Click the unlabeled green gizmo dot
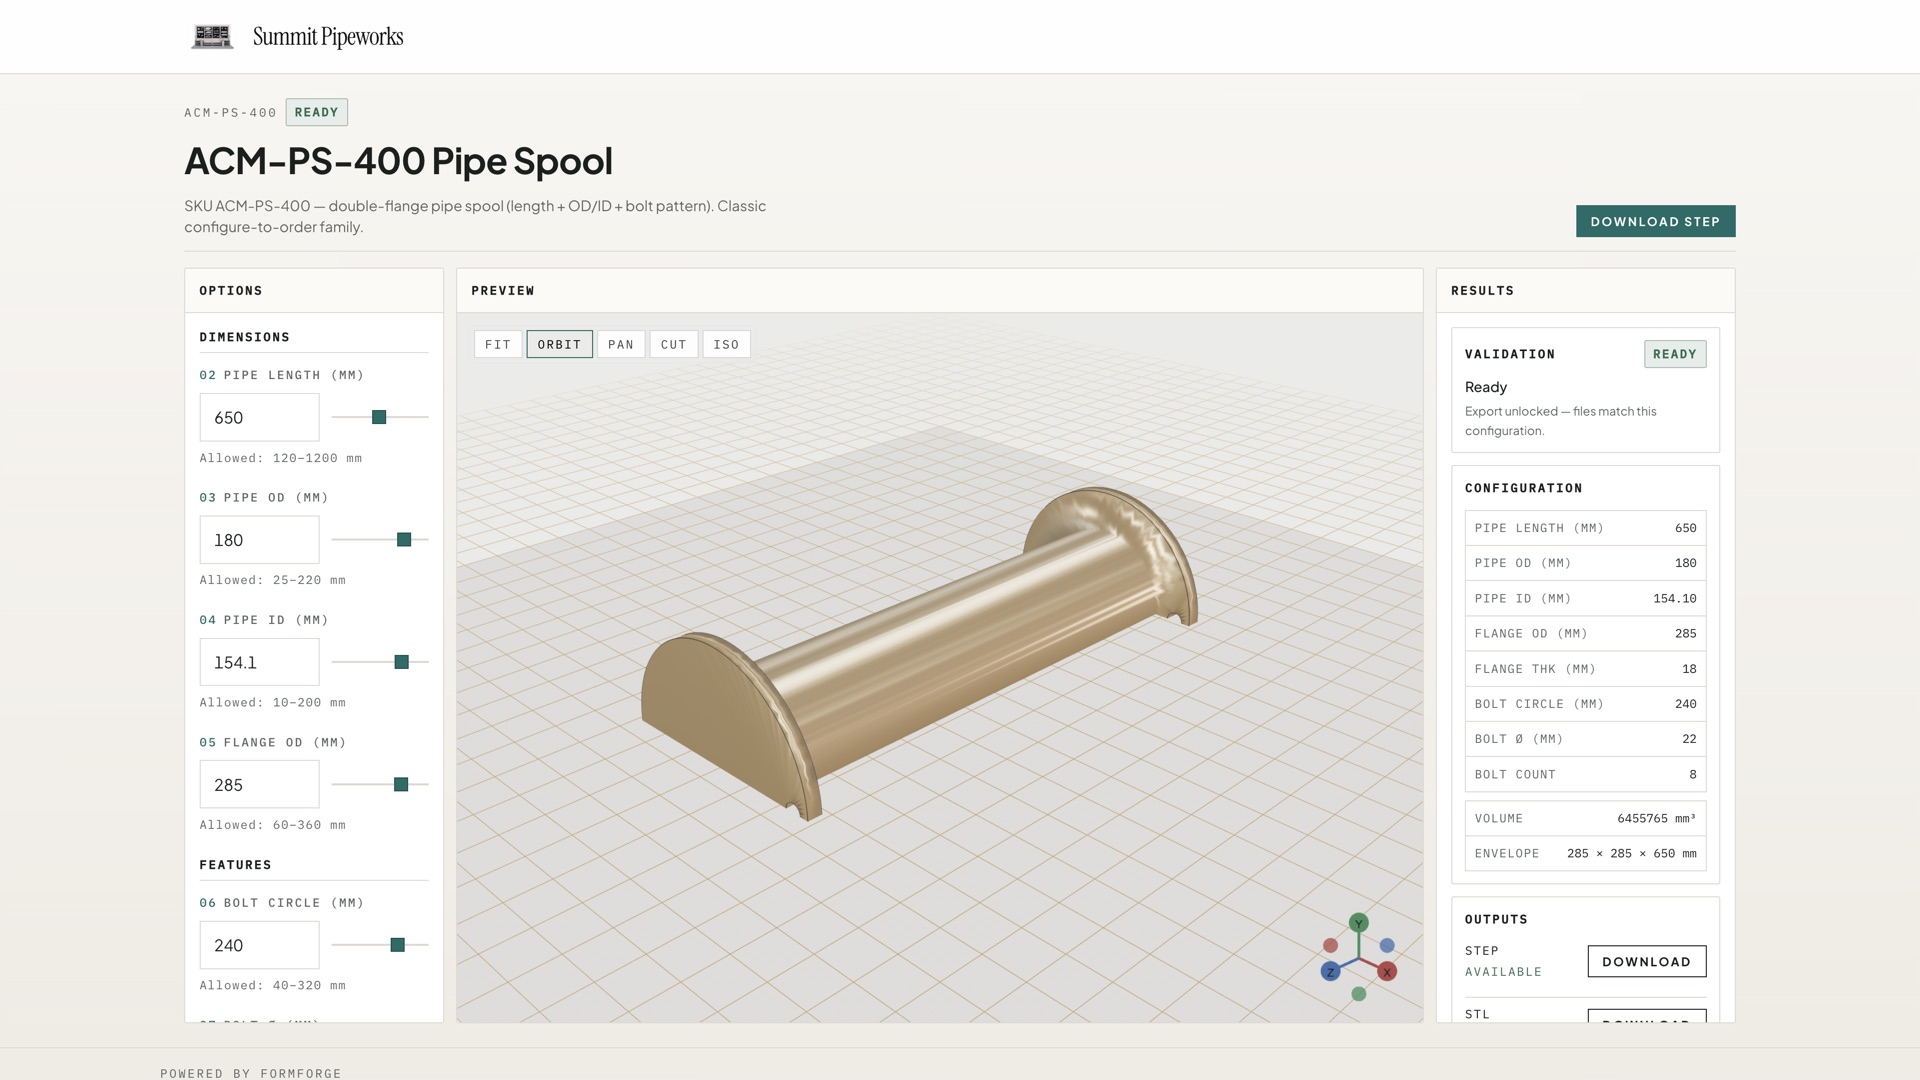The width and height of the screenshot is (1920, 1080). [x=1358, y=994]
